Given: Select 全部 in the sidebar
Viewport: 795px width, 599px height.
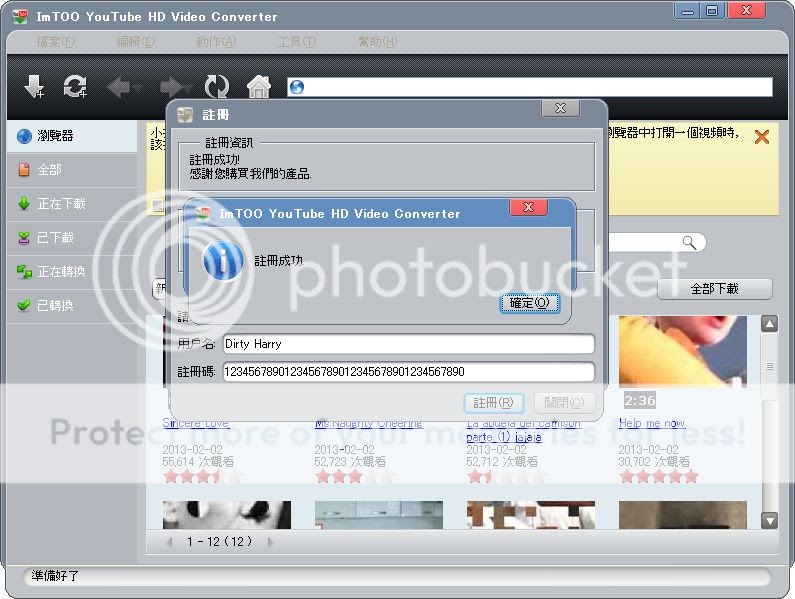Looking at the screenshot, I should click(72, 170).
